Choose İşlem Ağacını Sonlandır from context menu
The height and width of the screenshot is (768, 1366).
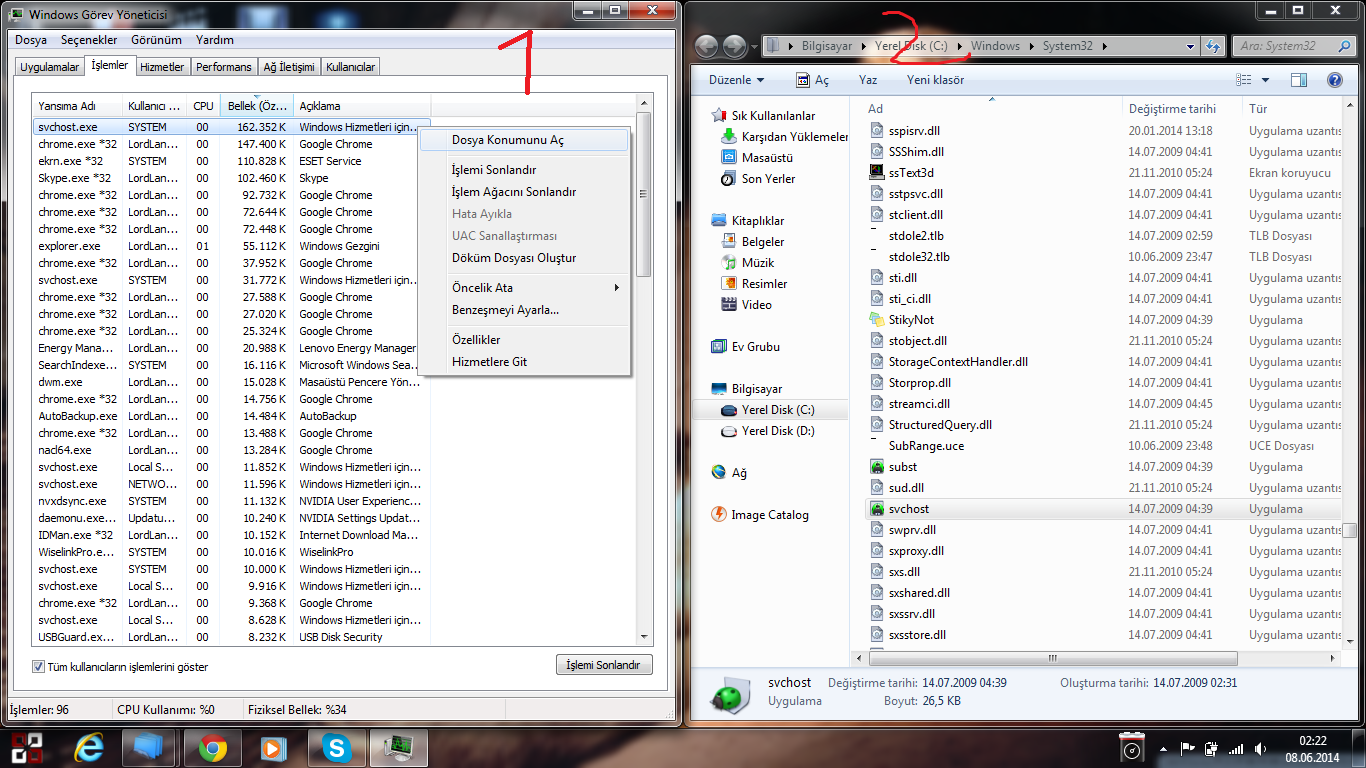coord(524,192)
